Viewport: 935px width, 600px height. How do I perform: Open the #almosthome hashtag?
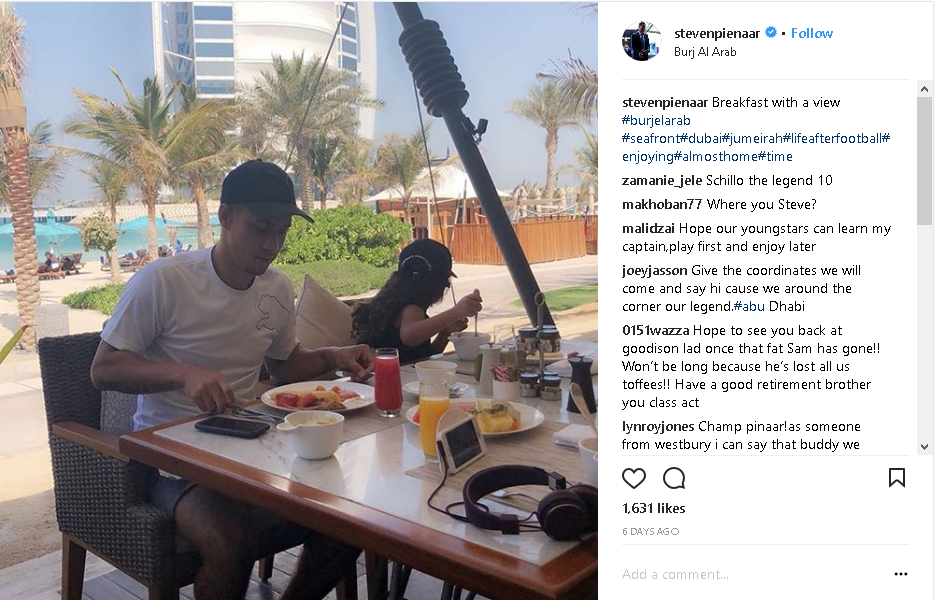(x=716, y=156)
